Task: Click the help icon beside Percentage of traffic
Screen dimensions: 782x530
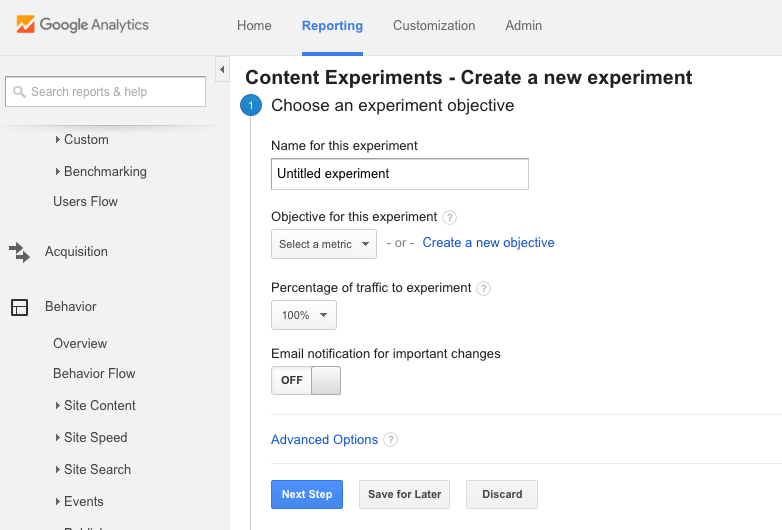Action: (483, 289)
